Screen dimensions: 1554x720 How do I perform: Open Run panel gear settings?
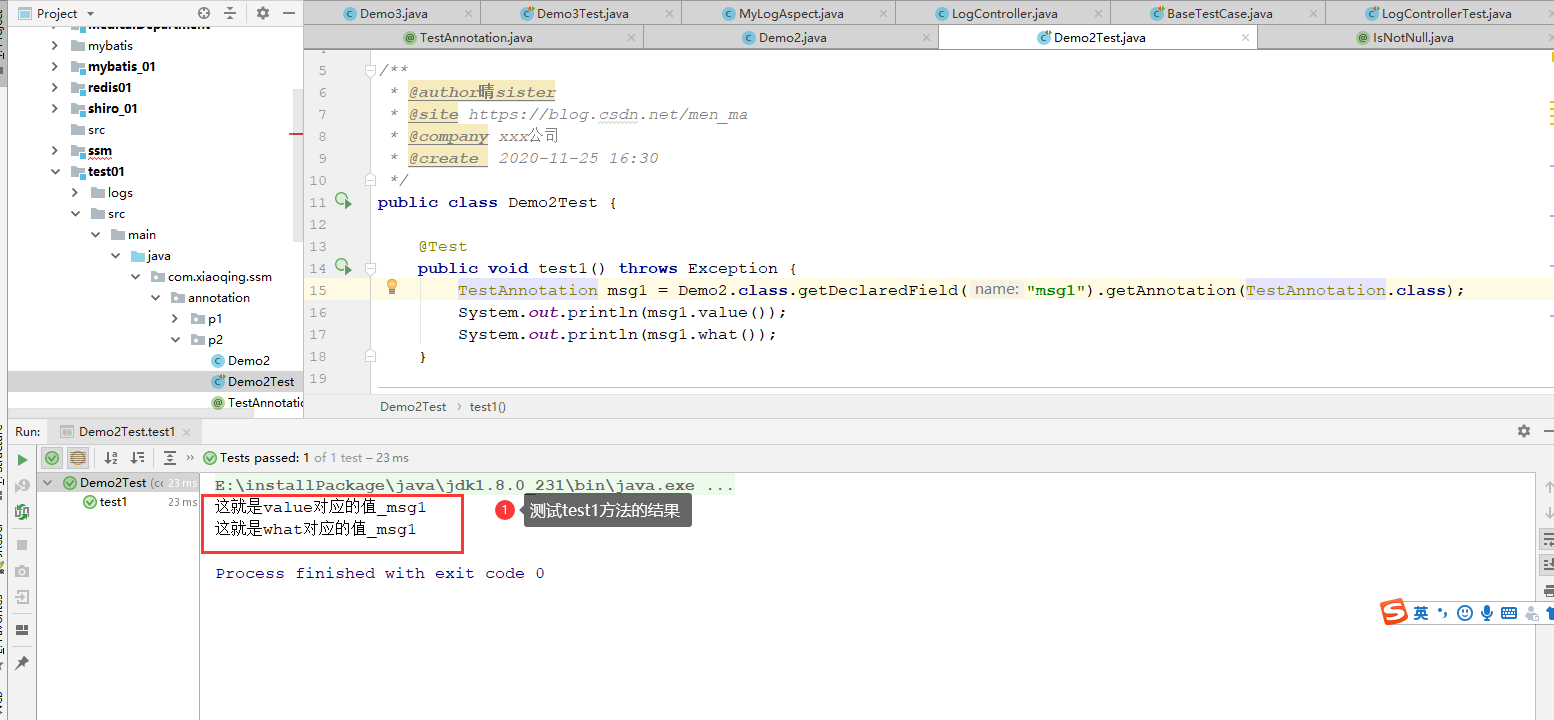click(x=1524, y=431)
